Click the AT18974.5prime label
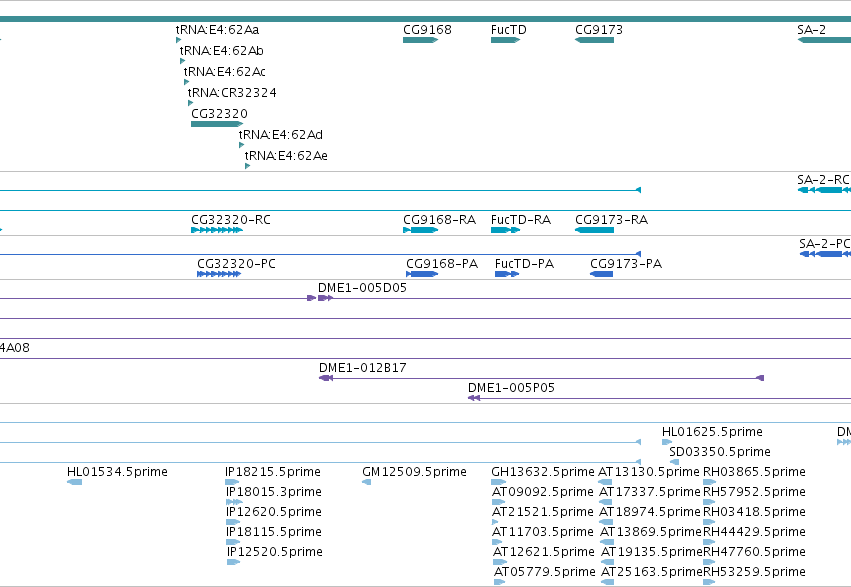The height and width of the screenshot is (587, 851). point(650,512)
